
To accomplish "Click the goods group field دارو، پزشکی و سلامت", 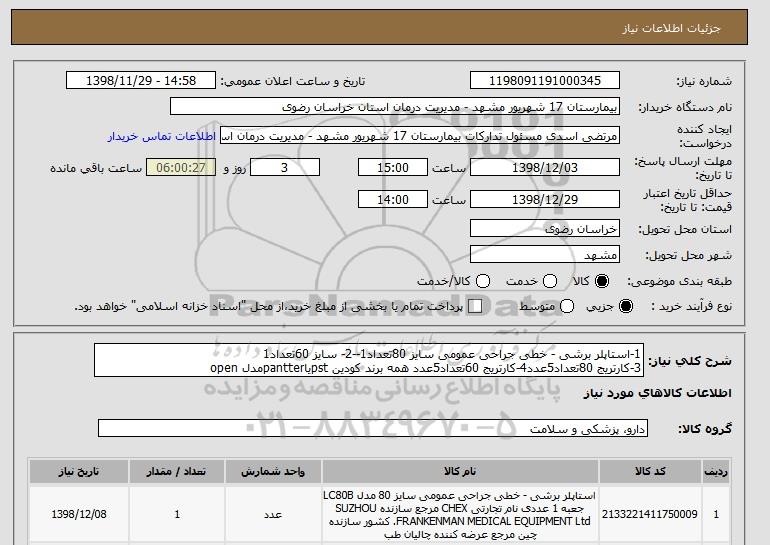I will pos(373,429).
